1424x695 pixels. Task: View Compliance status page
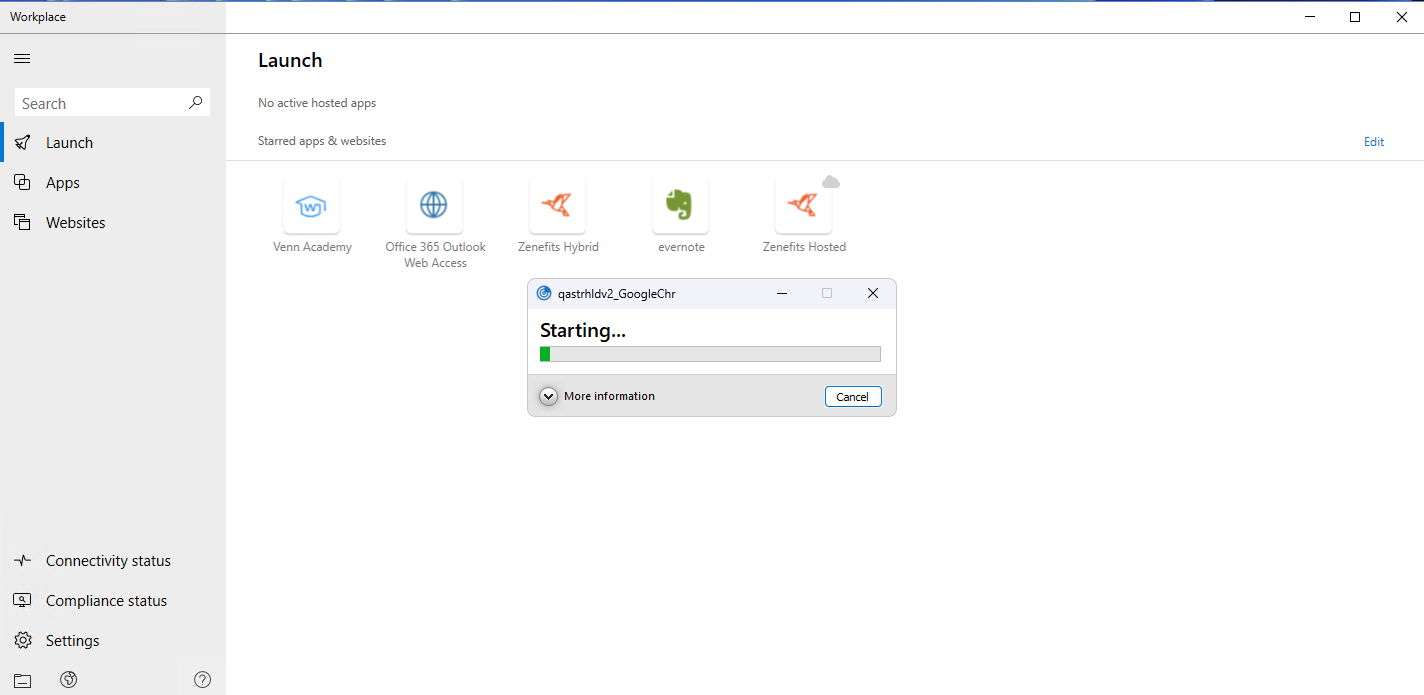[x=106, y=601]
